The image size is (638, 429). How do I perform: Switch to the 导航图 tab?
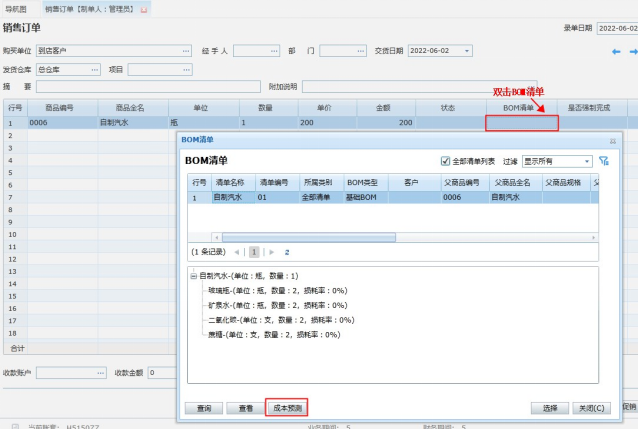(x=16, y=9)
